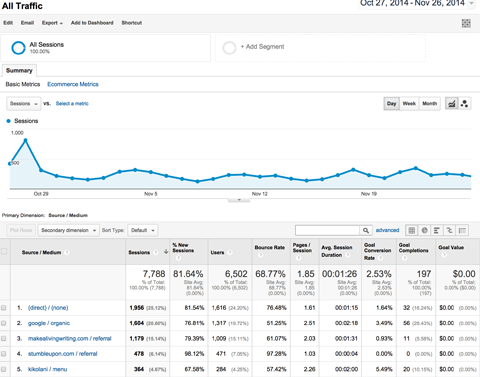Click the Sessions sort arrow
Image resolution: width=480 pixels, height=377 pixels.
click(x=166, y=252)
